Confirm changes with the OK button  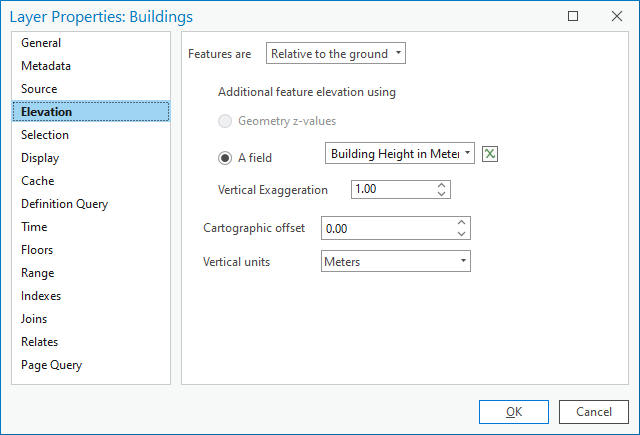(x=513, y=412)
